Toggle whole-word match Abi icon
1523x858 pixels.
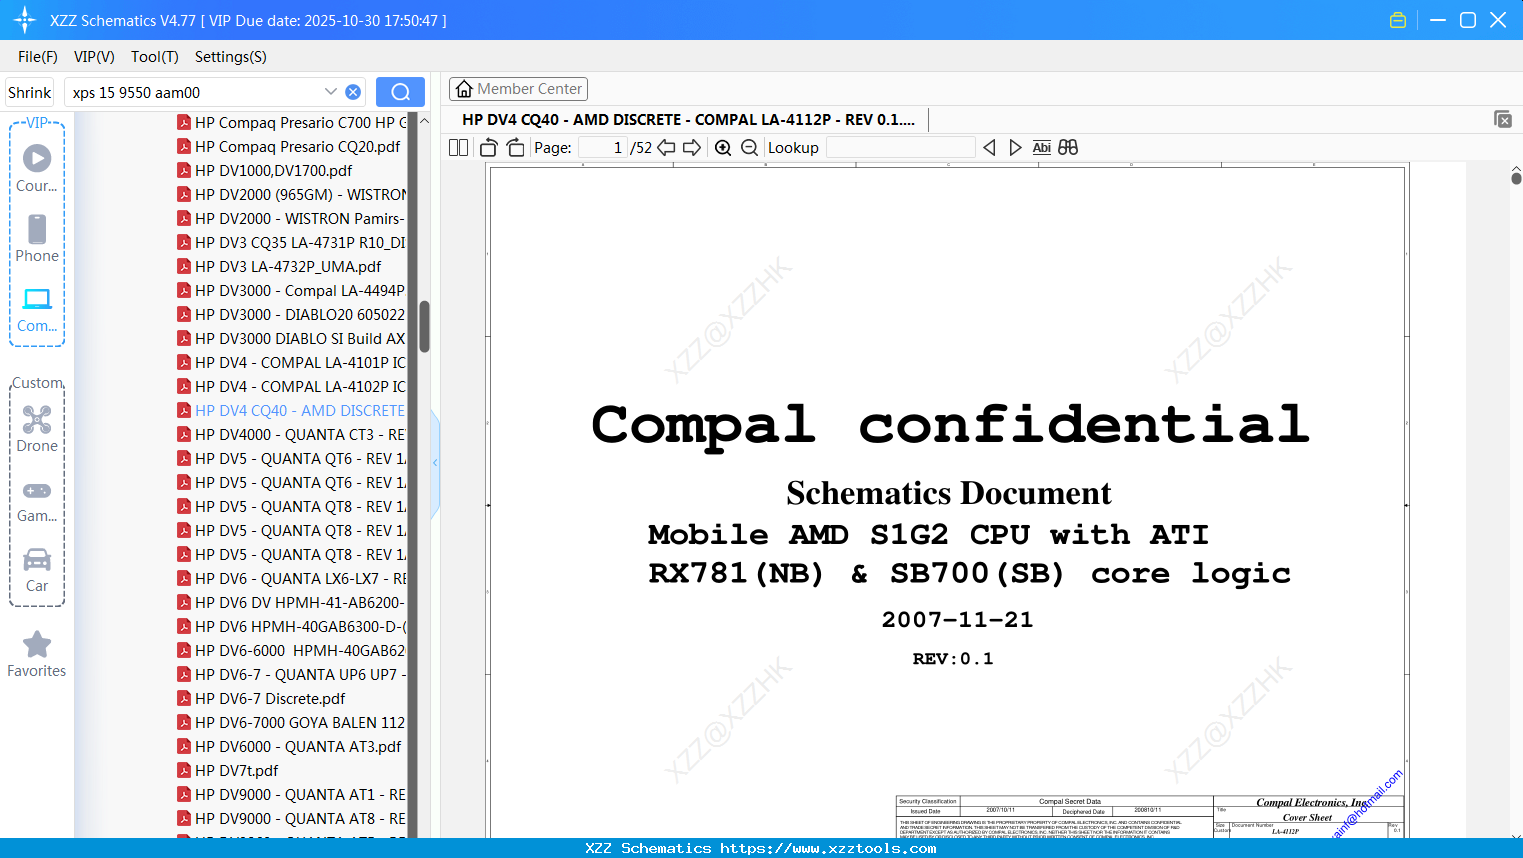(1041, 148)
